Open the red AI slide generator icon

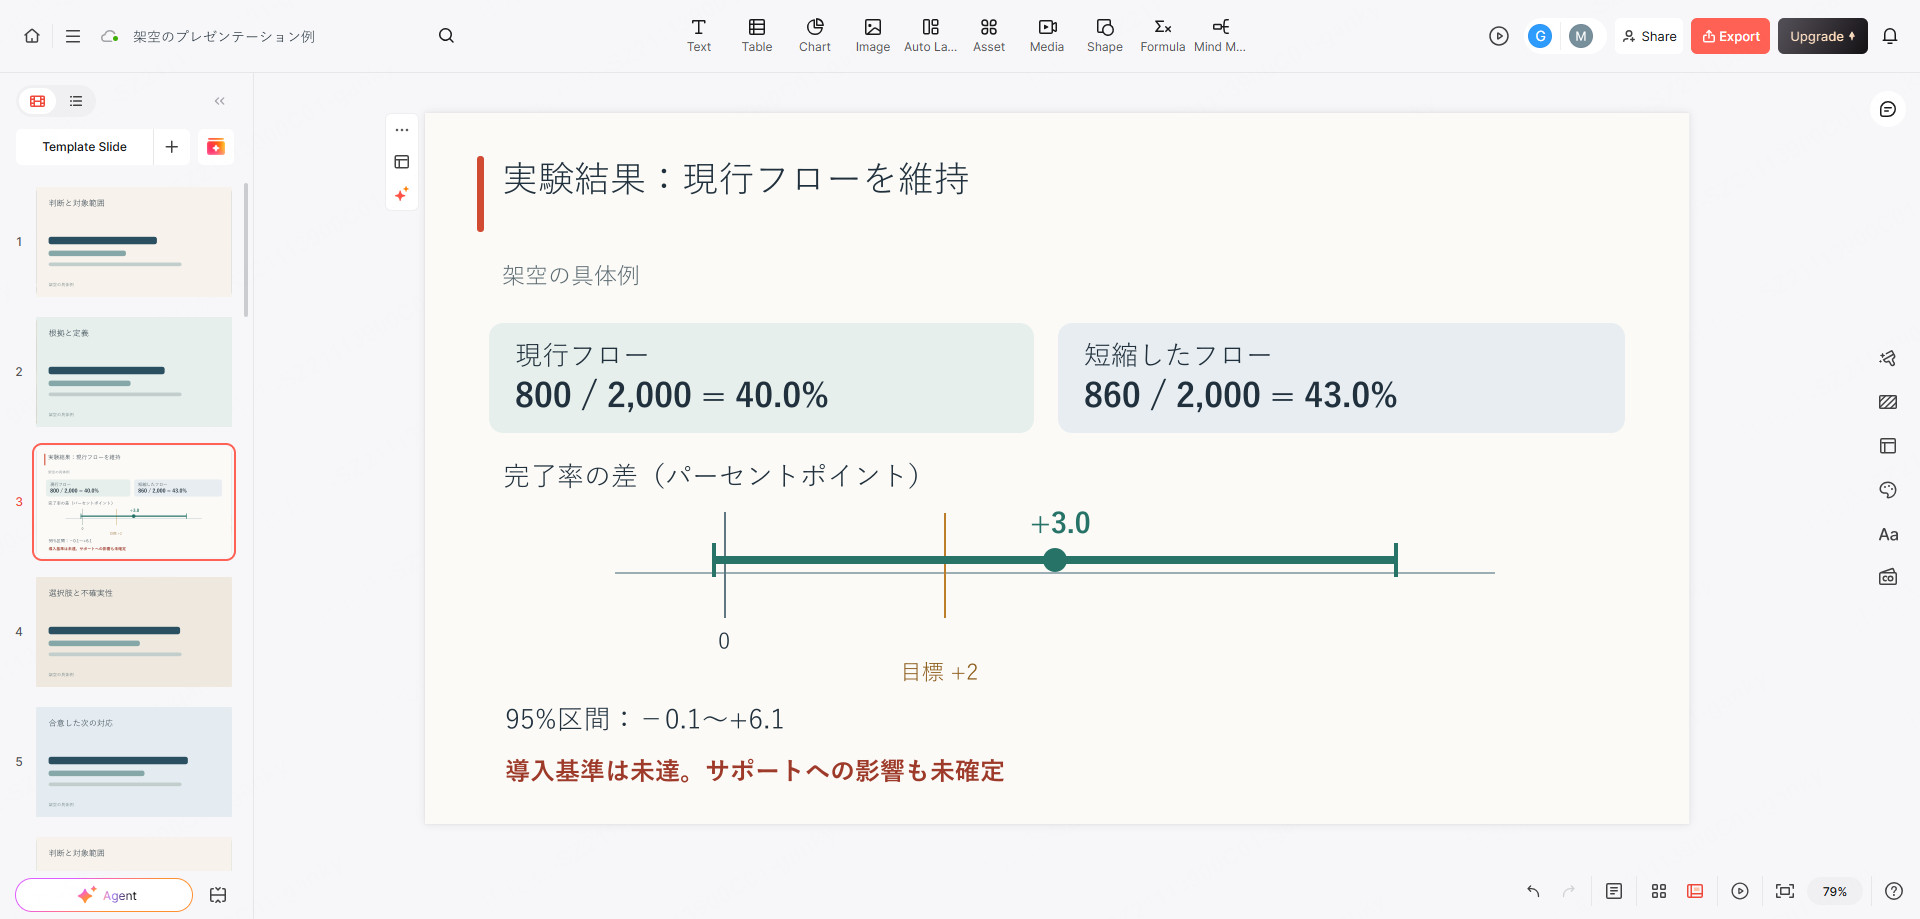click(216, 147)
